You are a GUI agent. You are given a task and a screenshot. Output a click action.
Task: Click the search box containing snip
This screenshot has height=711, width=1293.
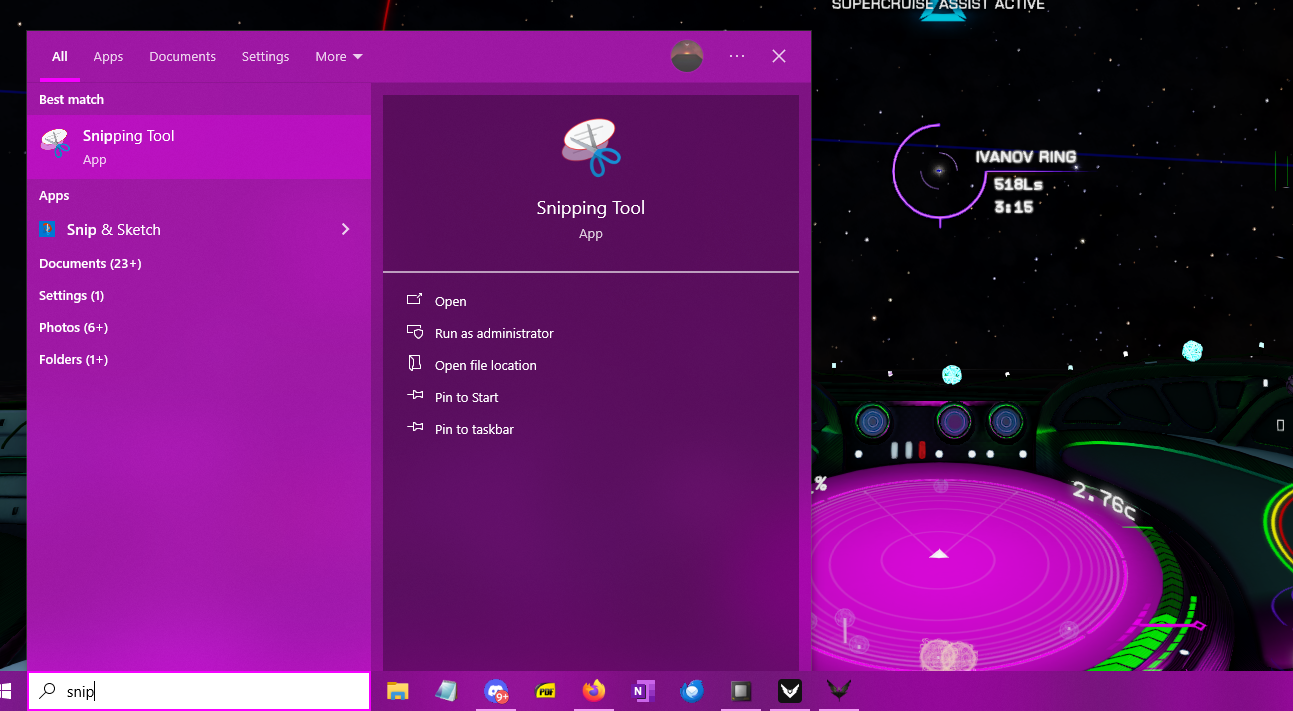tap(199, 691)
